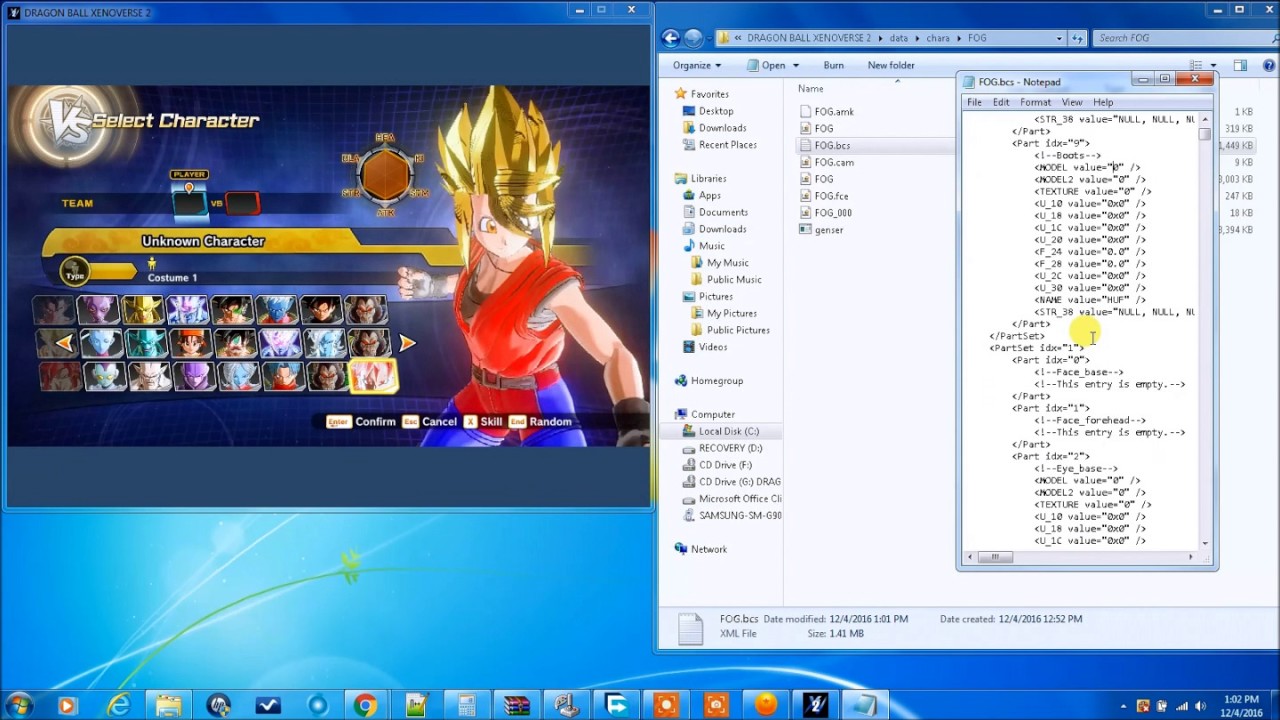
Task: Refresh the FOG folder view
Action: pyautogui.click(x=1078, y=38)
